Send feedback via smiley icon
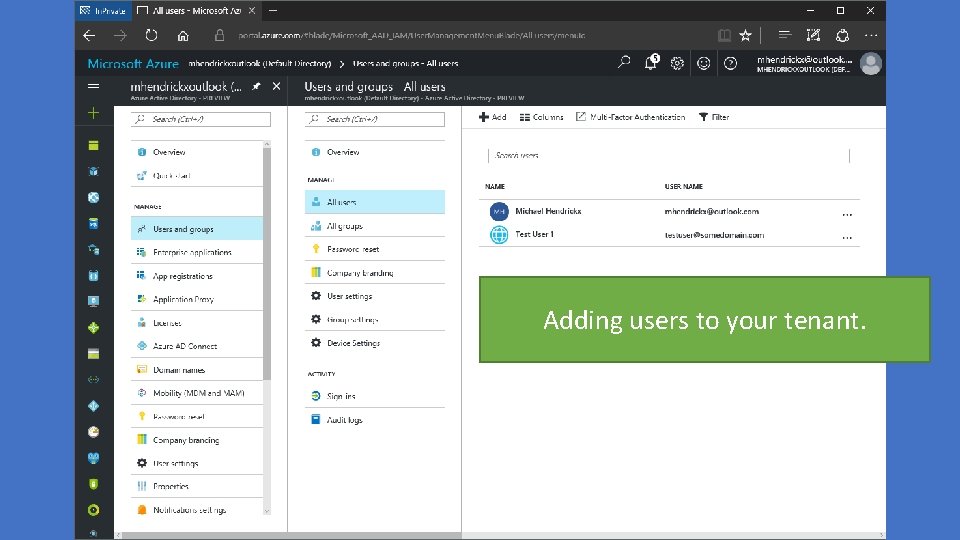Screen dimensions: 960x540 tap(703, 63)
